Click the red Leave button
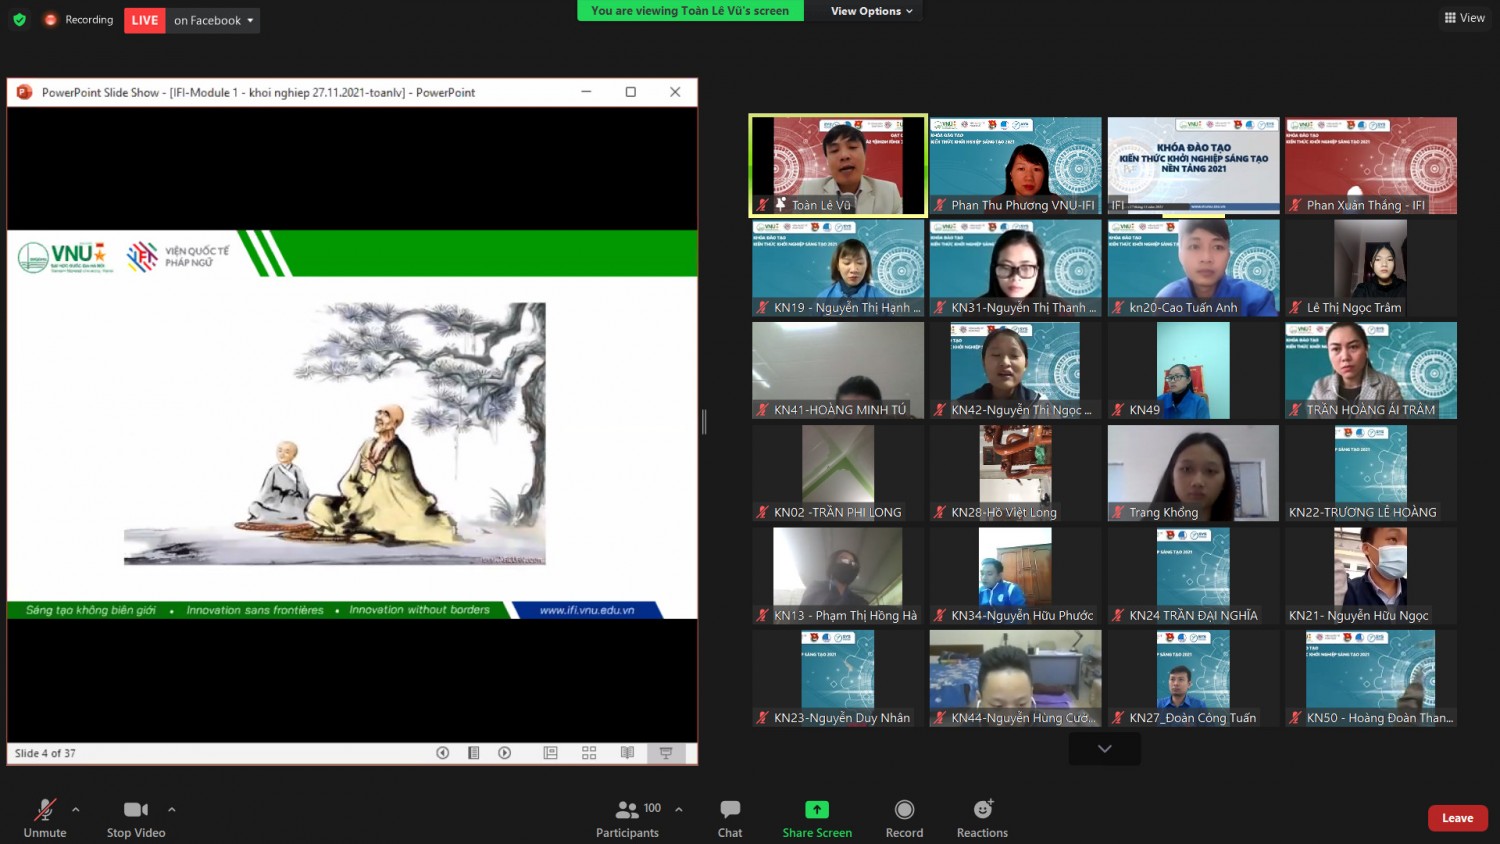Screen dimensions: 1500x844 point(1457,818)
